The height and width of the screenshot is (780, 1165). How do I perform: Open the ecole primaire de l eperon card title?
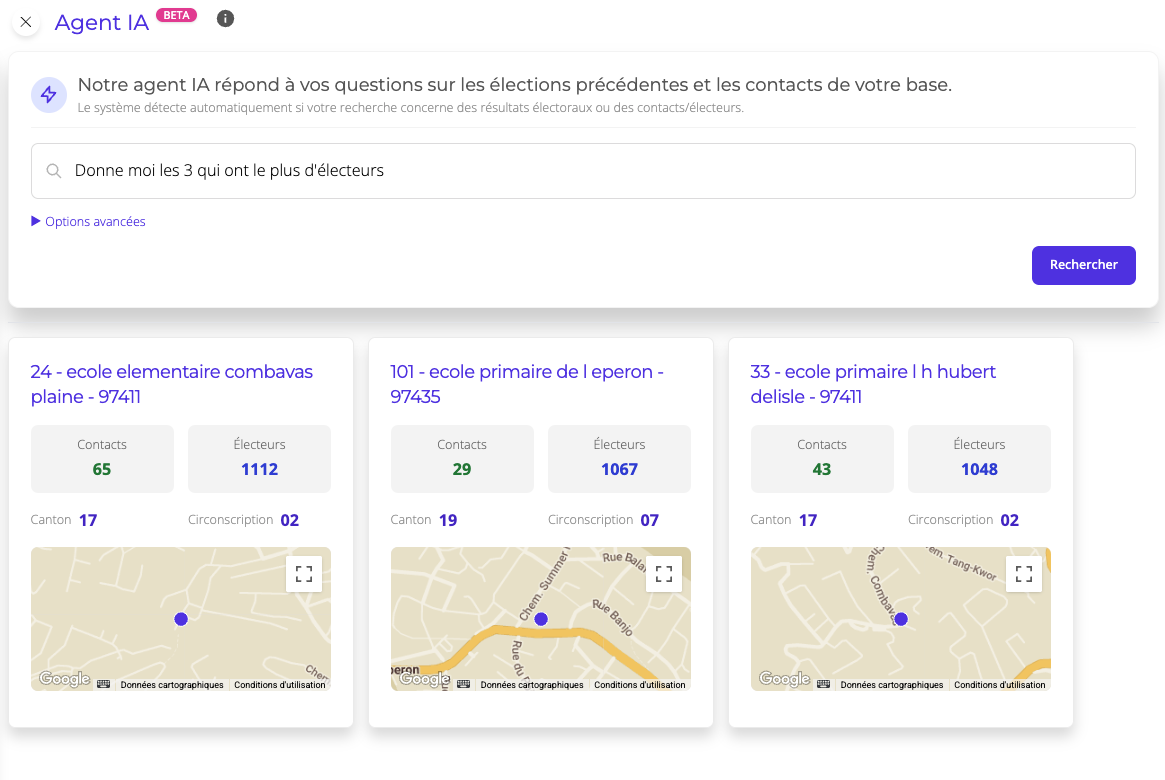pyautogui.click(x=527, y=384)
